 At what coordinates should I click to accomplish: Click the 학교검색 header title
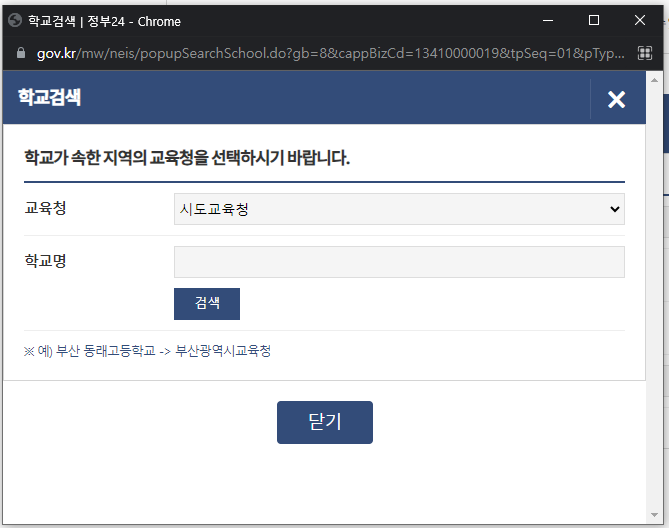pyautogui.click(x=49, y=97)
